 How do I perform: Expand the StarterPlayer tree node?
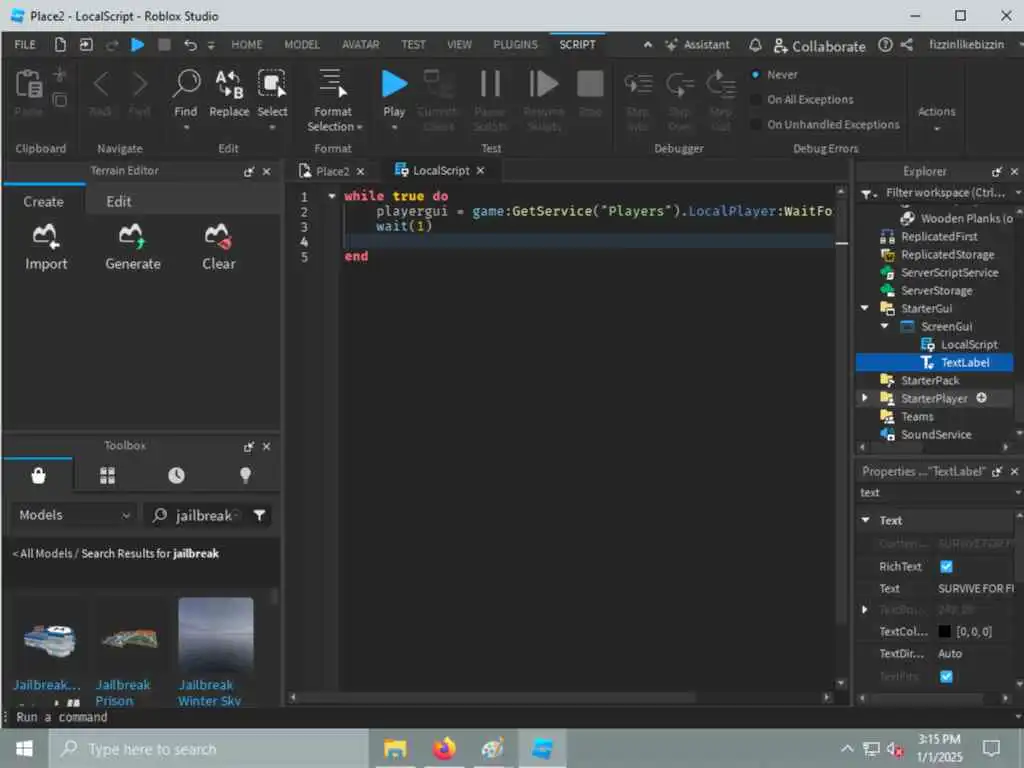[x=865, y=398]
